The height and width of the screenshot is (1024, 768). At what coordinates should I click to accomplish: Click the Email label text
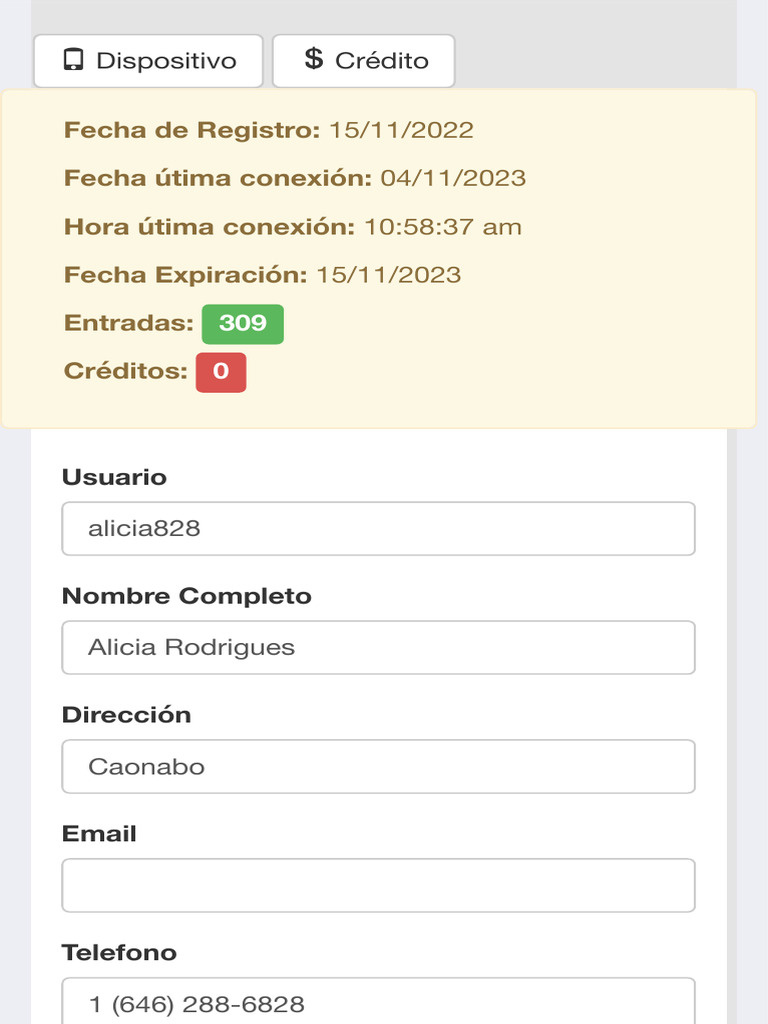tap(99, 834)
